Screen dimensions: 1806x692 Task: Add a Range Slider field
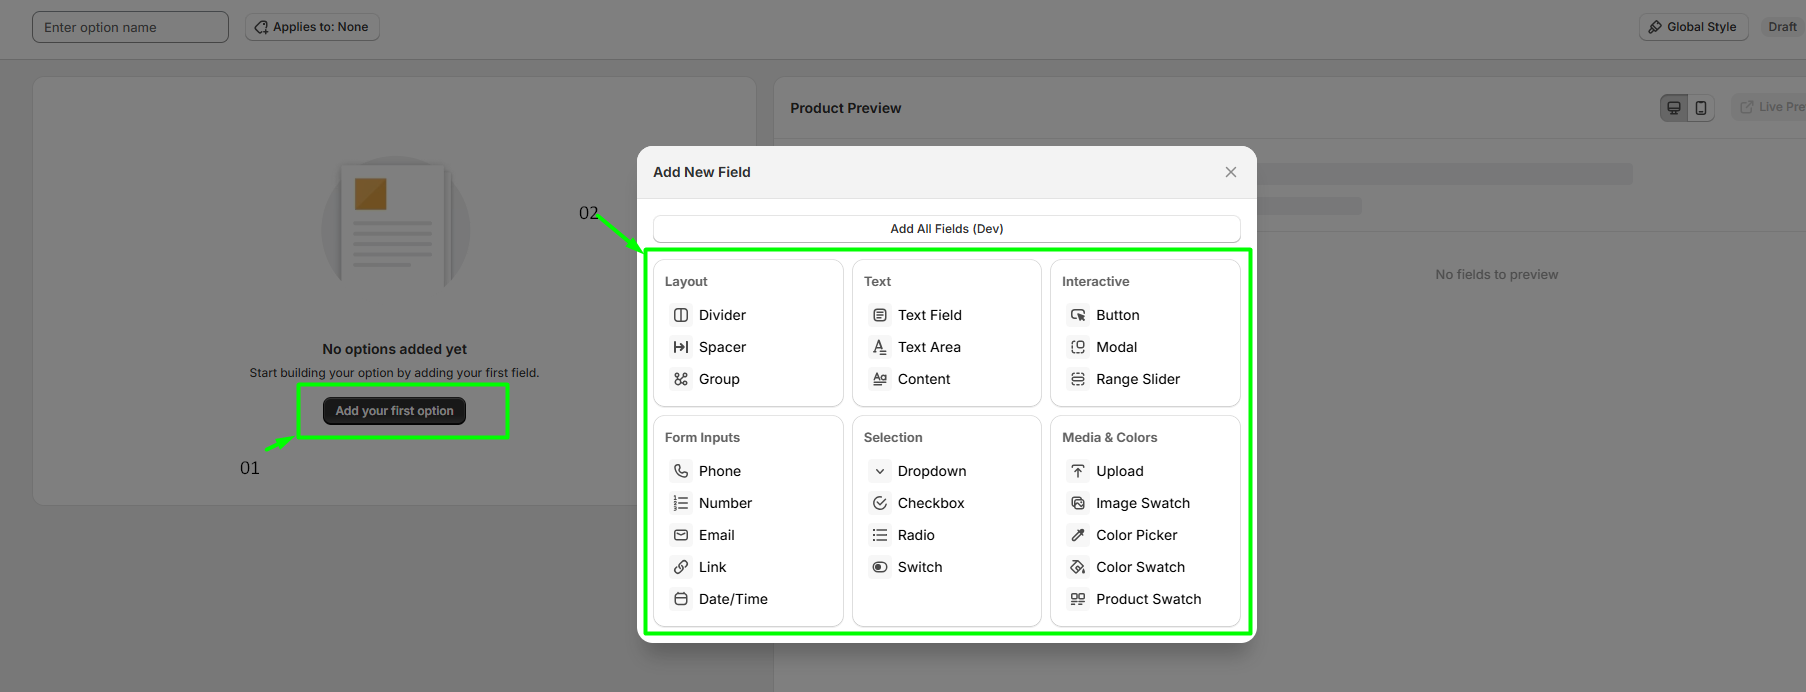coord(1137,379)
